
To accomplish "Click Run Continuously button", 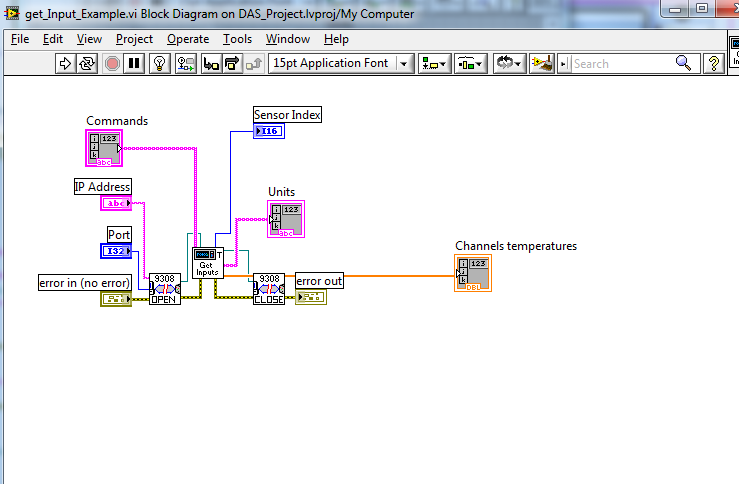I will (87, 63).
